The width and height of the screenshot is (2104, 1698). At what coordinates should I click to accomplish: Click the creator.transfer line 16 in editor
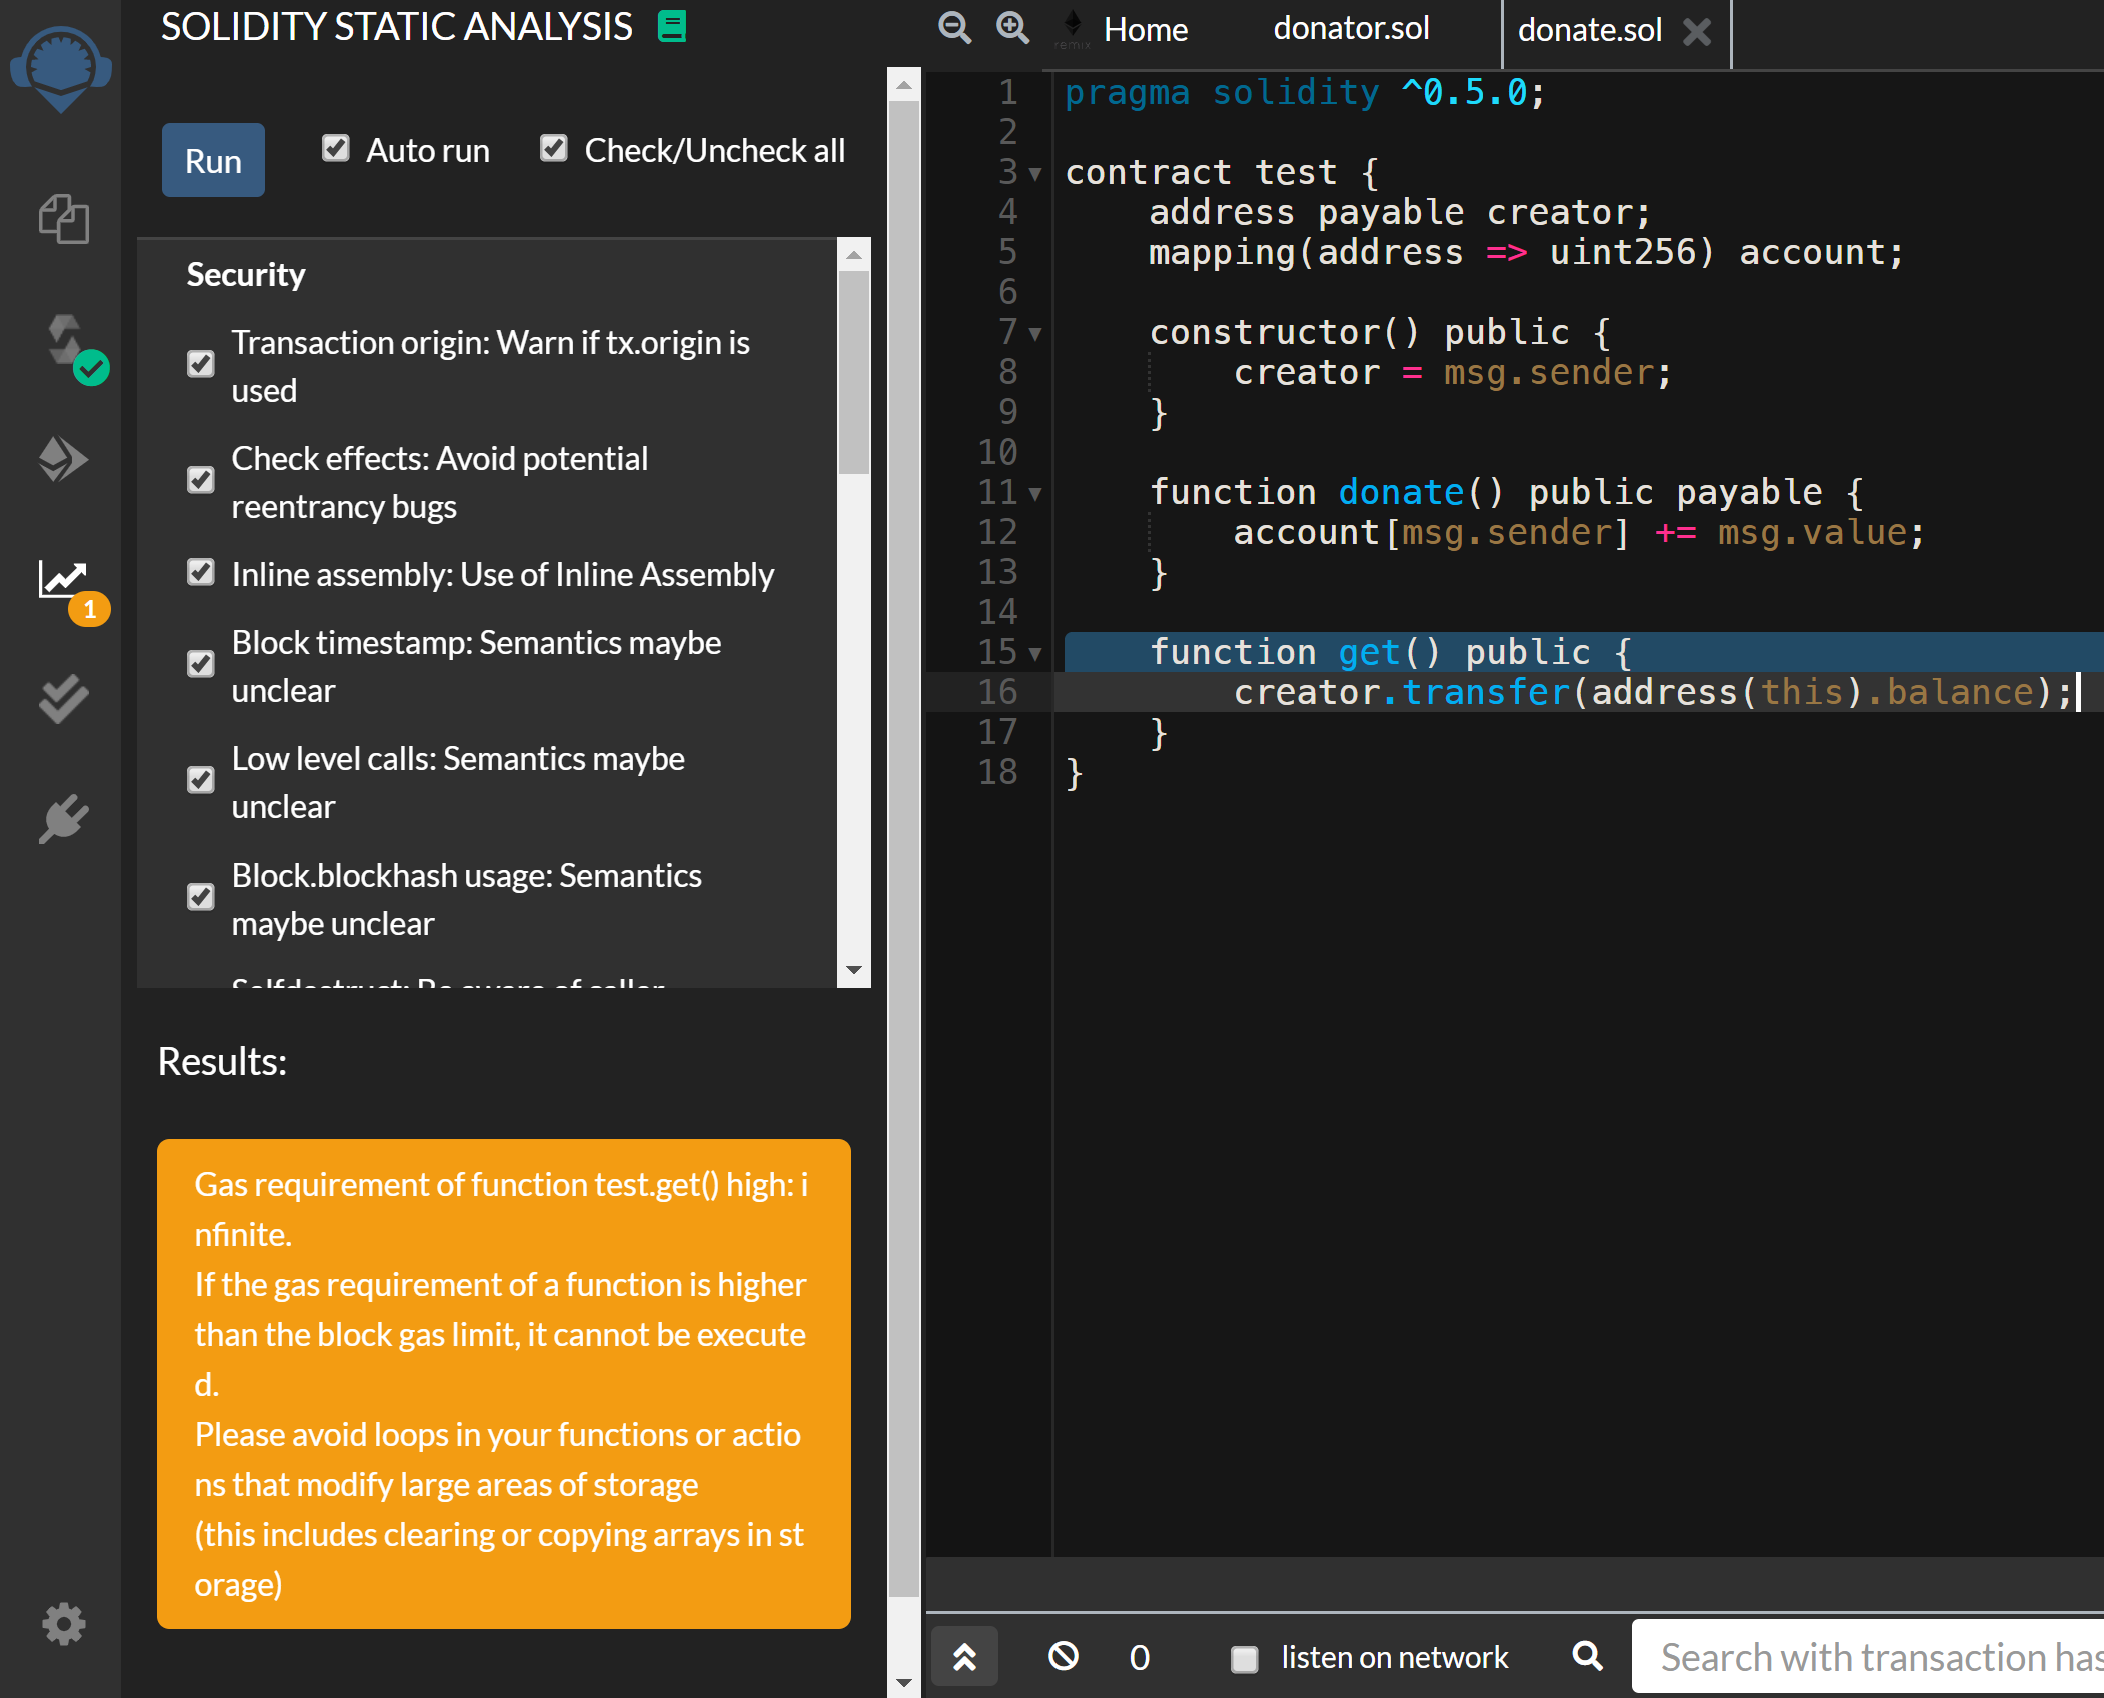coord(1651,692)
